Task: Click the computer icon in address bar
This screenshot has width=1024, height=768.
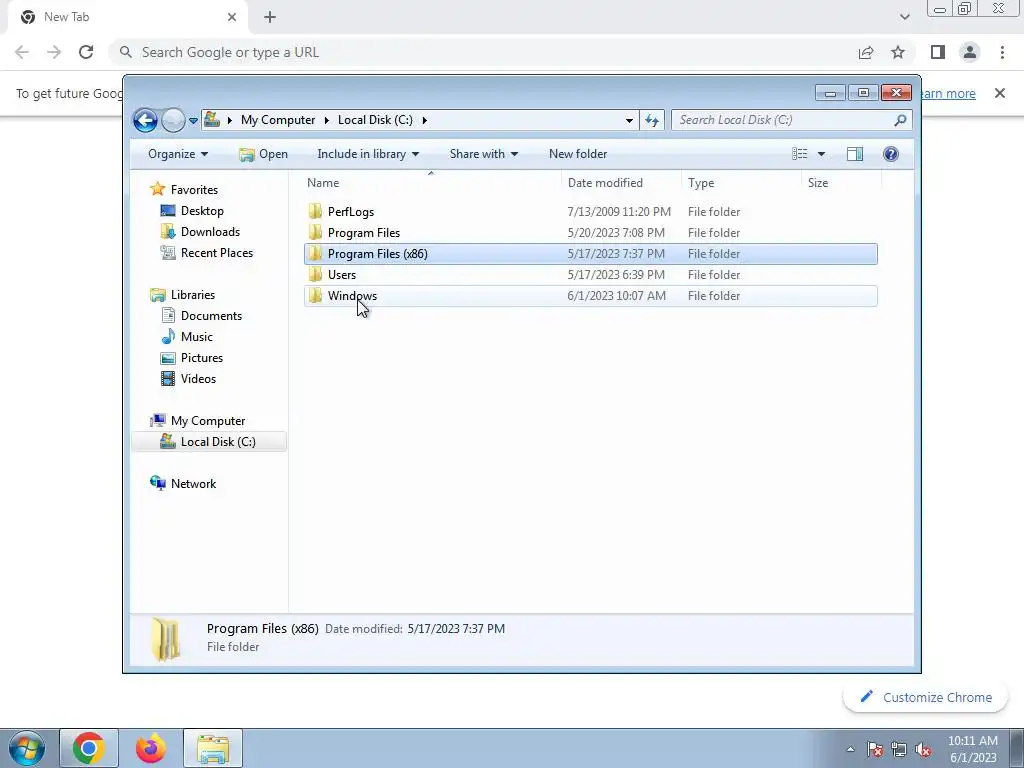Action: (212, 120)
